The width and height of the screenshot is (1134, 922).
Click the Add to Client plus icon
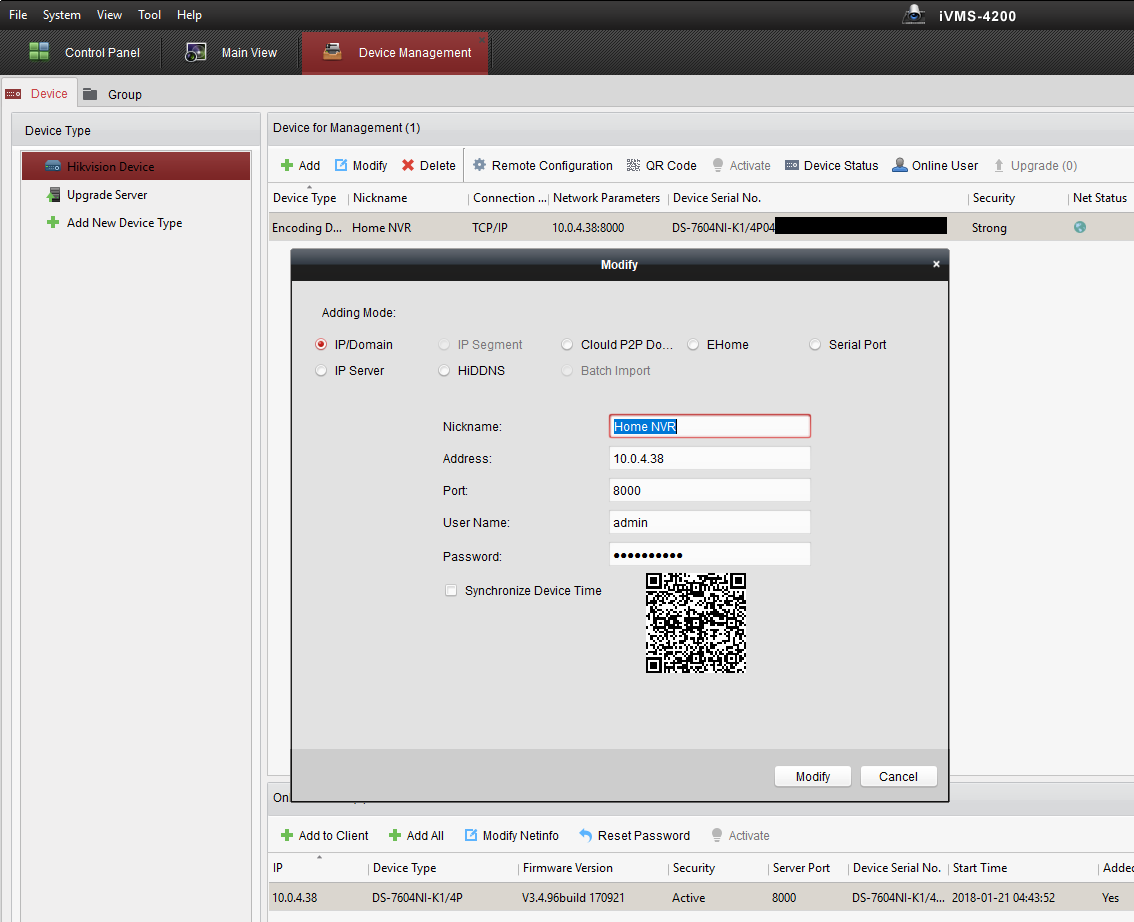point(287,836)
